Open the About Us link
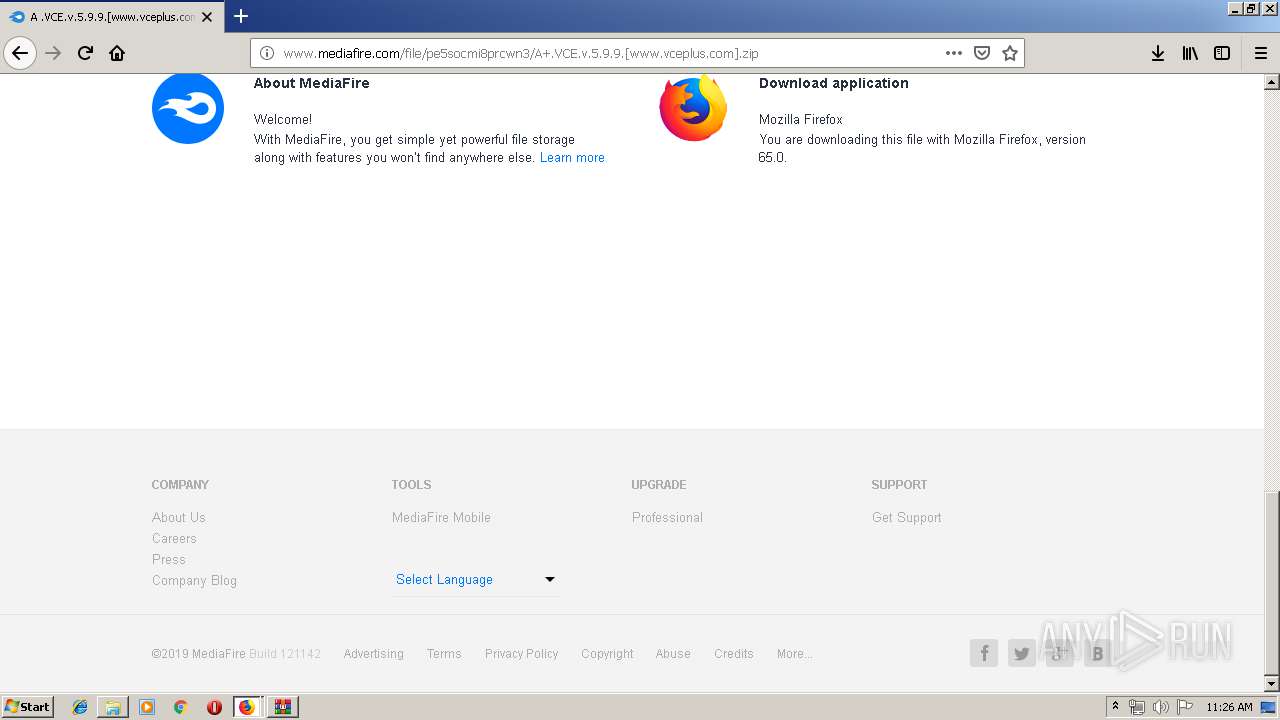Screen dimensions: 1280x720 pyautogui.click(x=179, y=517)
